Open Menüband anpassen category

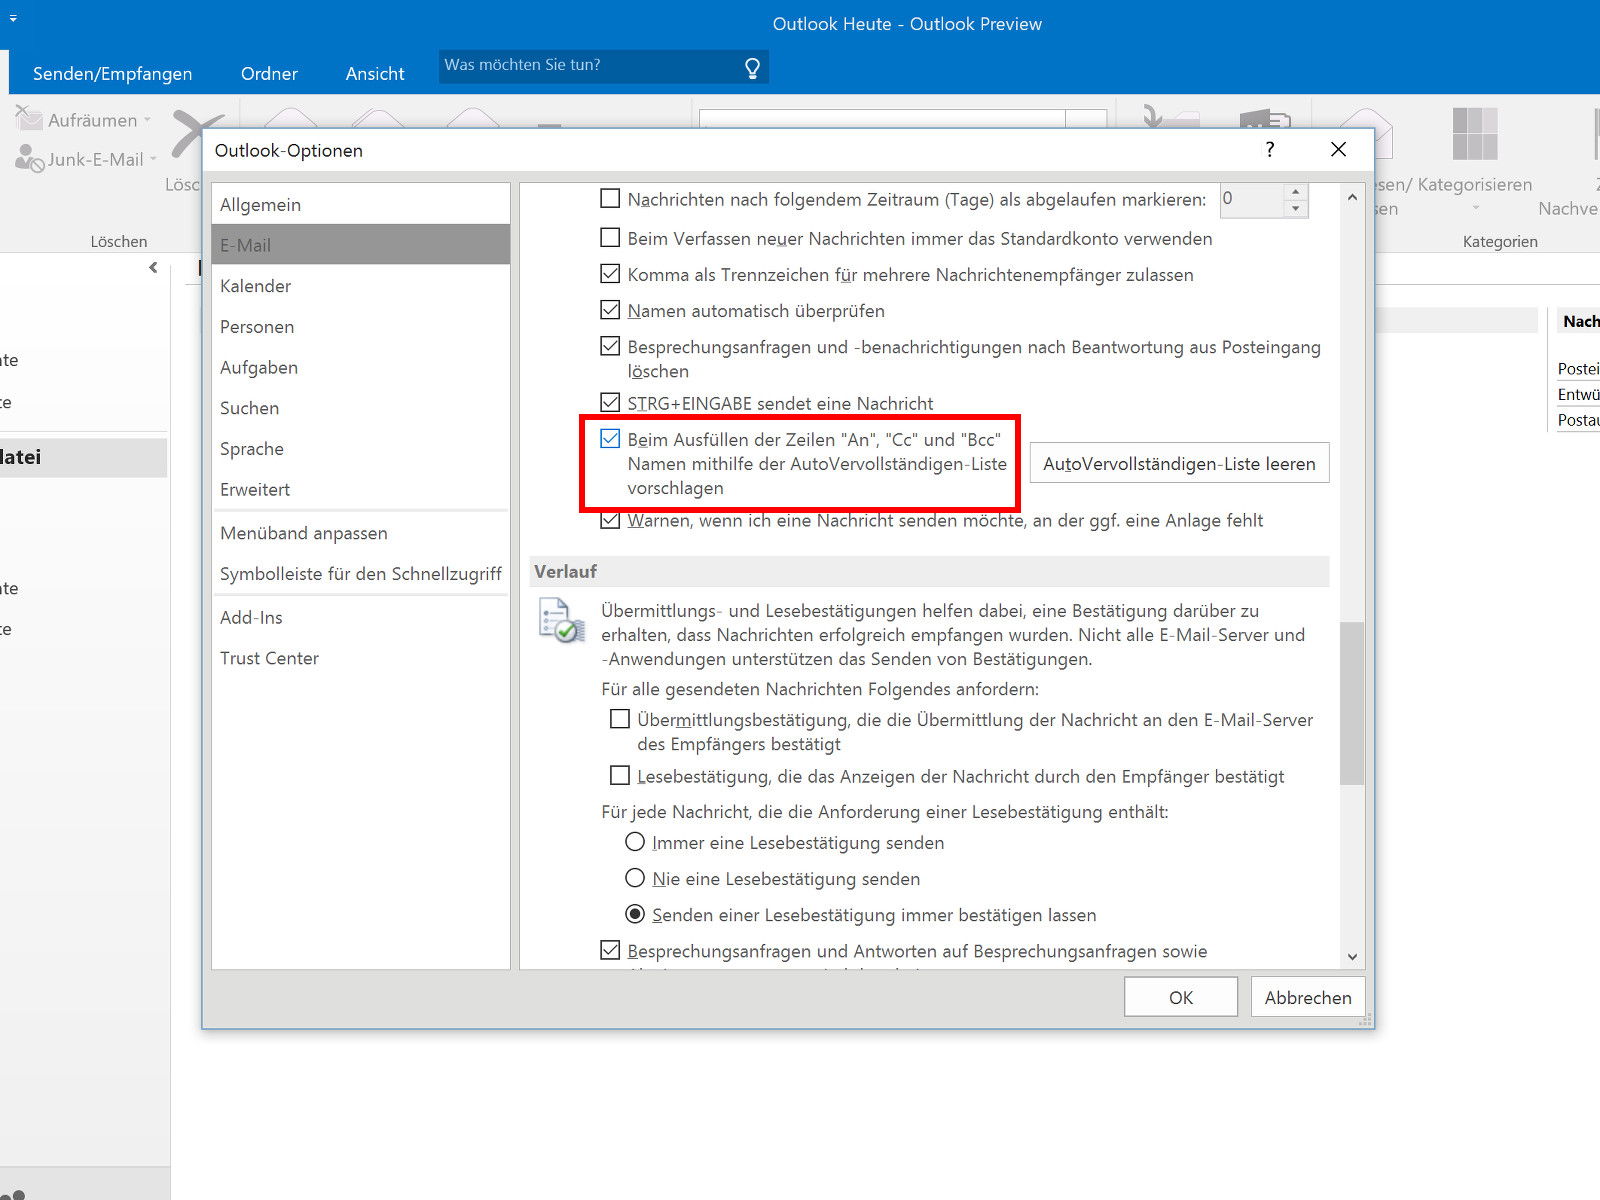pyautogui.click(x=361, y=533)
